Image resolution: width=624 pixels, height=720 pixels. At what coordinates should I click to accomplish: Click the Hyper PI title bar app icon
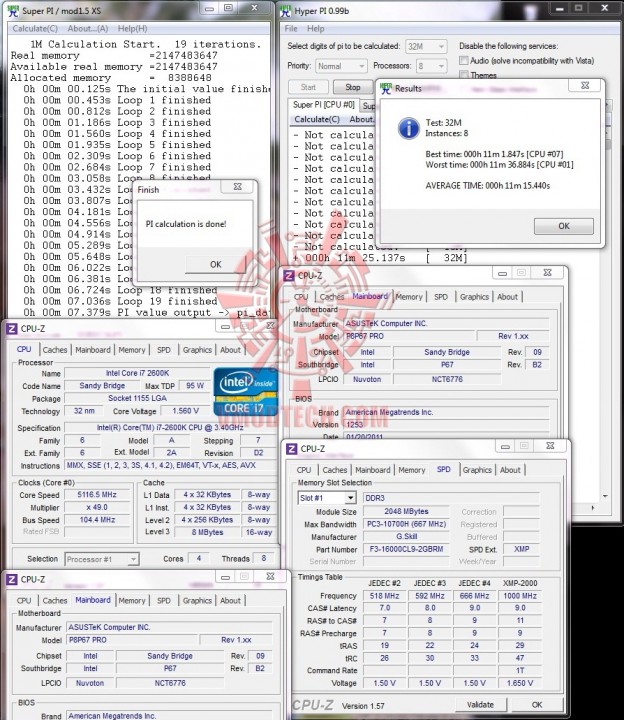pos(286,11)
